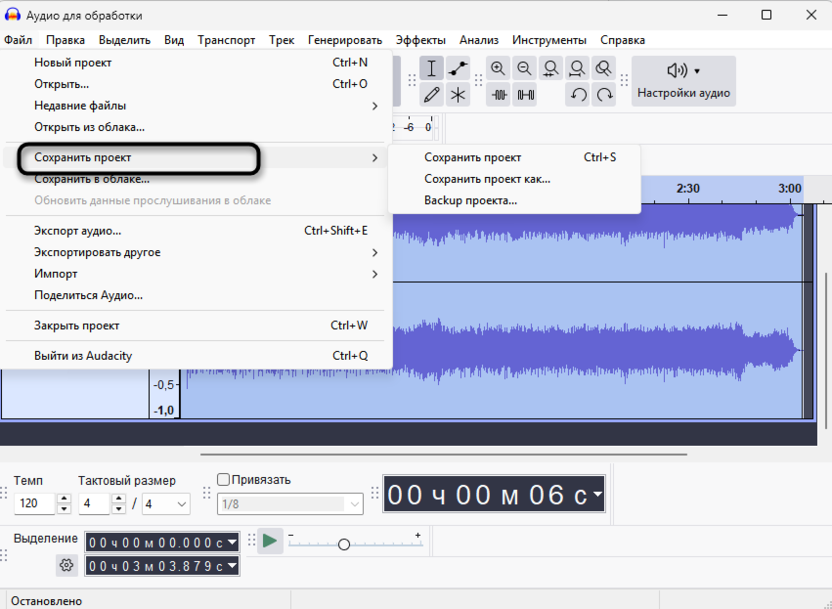Open the Эффекты menu
This screenshot has height=609, width=832.
(x=421, y=40)
